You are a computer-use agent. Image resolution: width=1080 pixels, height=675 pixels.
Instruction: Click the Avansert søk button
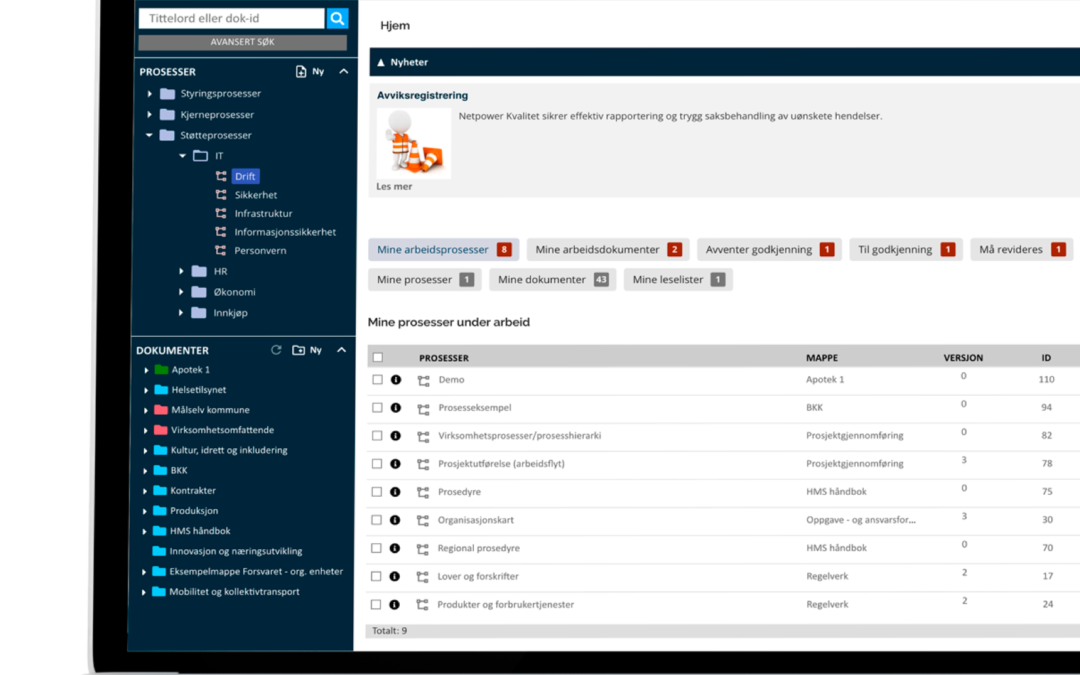(x=242, y=42)
